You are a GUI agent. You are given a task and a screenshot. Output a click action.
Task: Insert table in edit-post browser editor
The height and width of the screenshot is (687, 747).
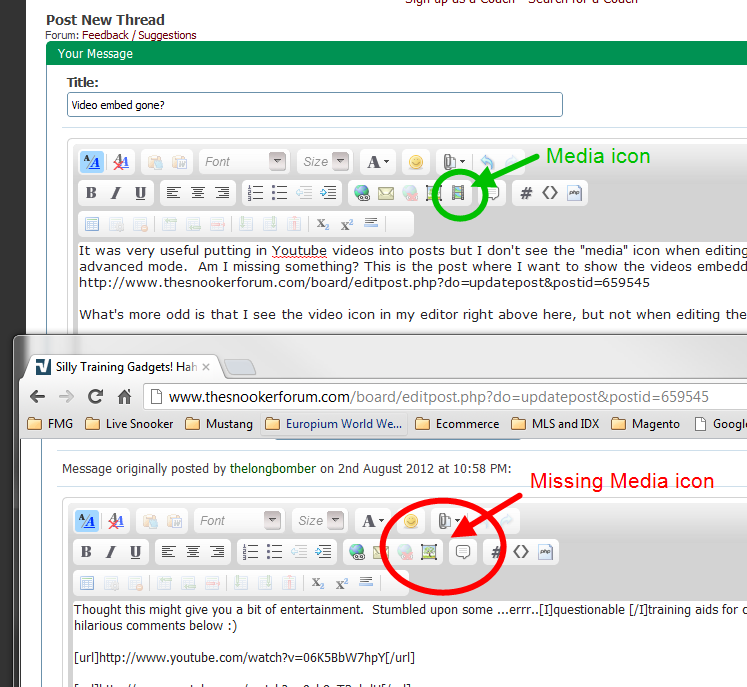tap(87, 583)
